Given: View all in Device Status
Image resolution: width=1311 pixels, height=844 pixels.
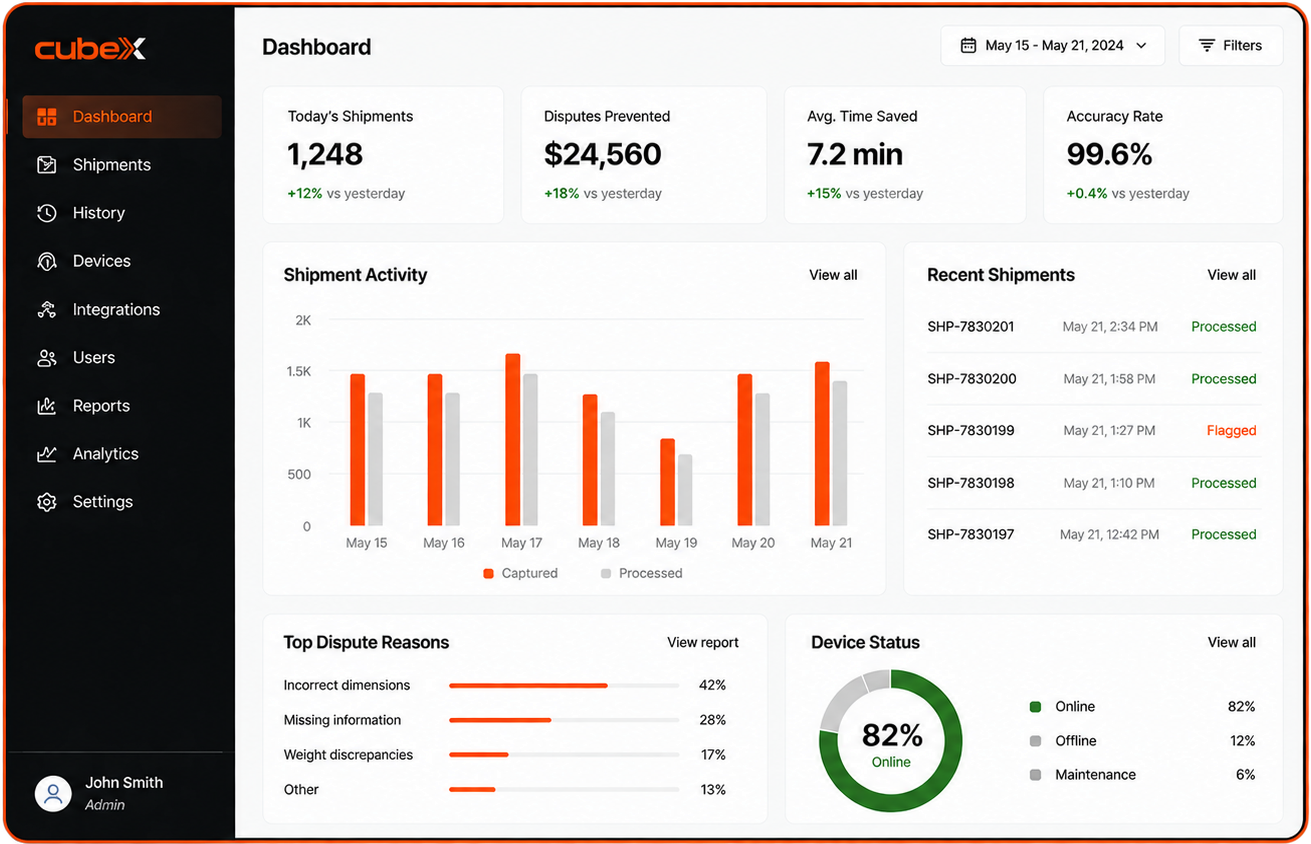Looking at the screenshot, I should (x=1231, y=643).
